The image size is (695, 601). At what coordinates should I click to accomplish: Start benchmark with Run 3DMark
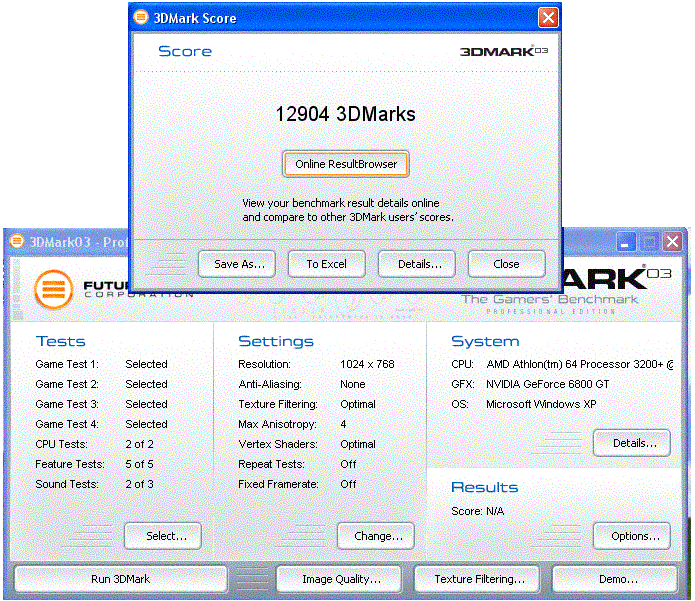(121, 579)
